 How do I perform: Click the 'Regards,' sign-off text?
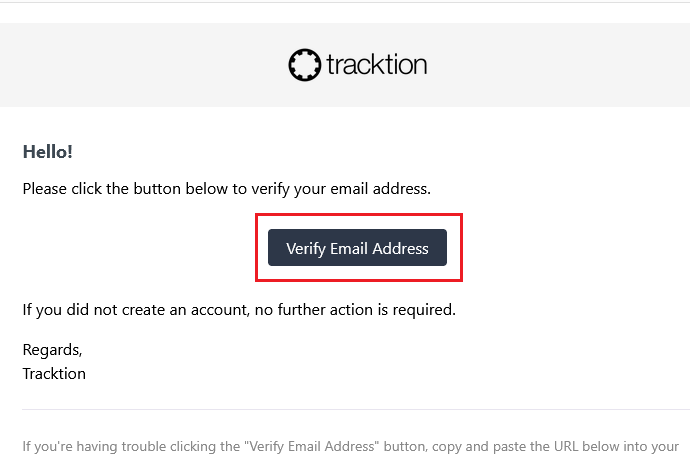point(52,350)
